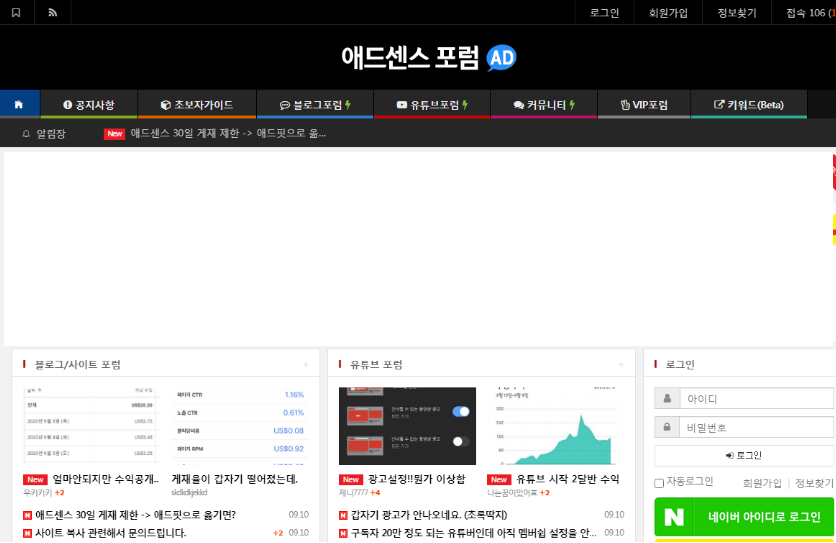
Task: Open post 게재율이 갑자기 떨어졌는데
Action: [x=235, y=479]
